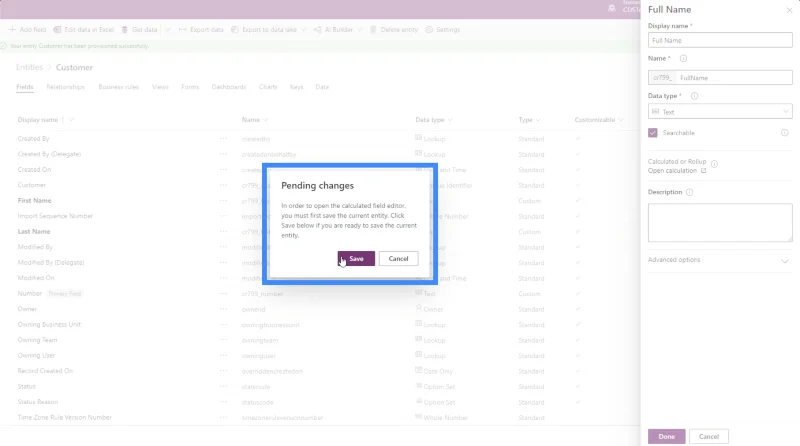Select the Modified By (Delegate) field
Screen dimensions: 800x446
pos(51,263)
